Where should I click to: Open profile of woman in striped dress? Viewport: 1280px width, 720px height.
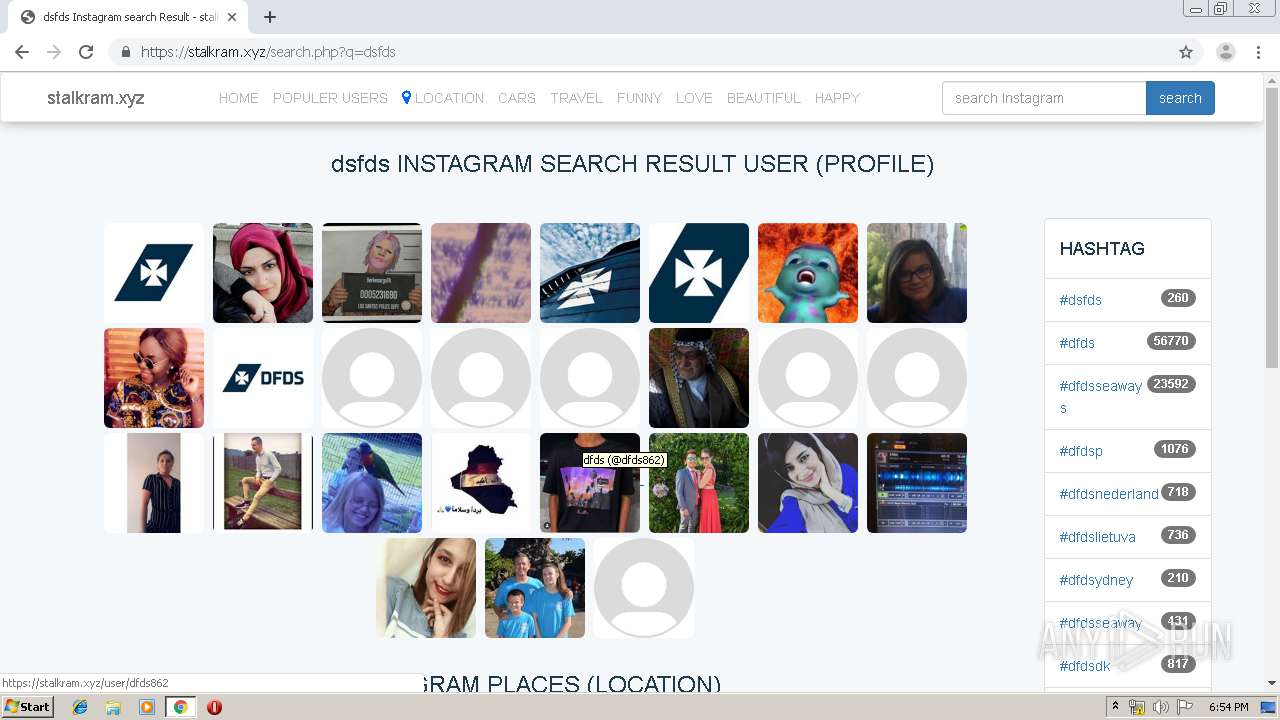(154, 483)
